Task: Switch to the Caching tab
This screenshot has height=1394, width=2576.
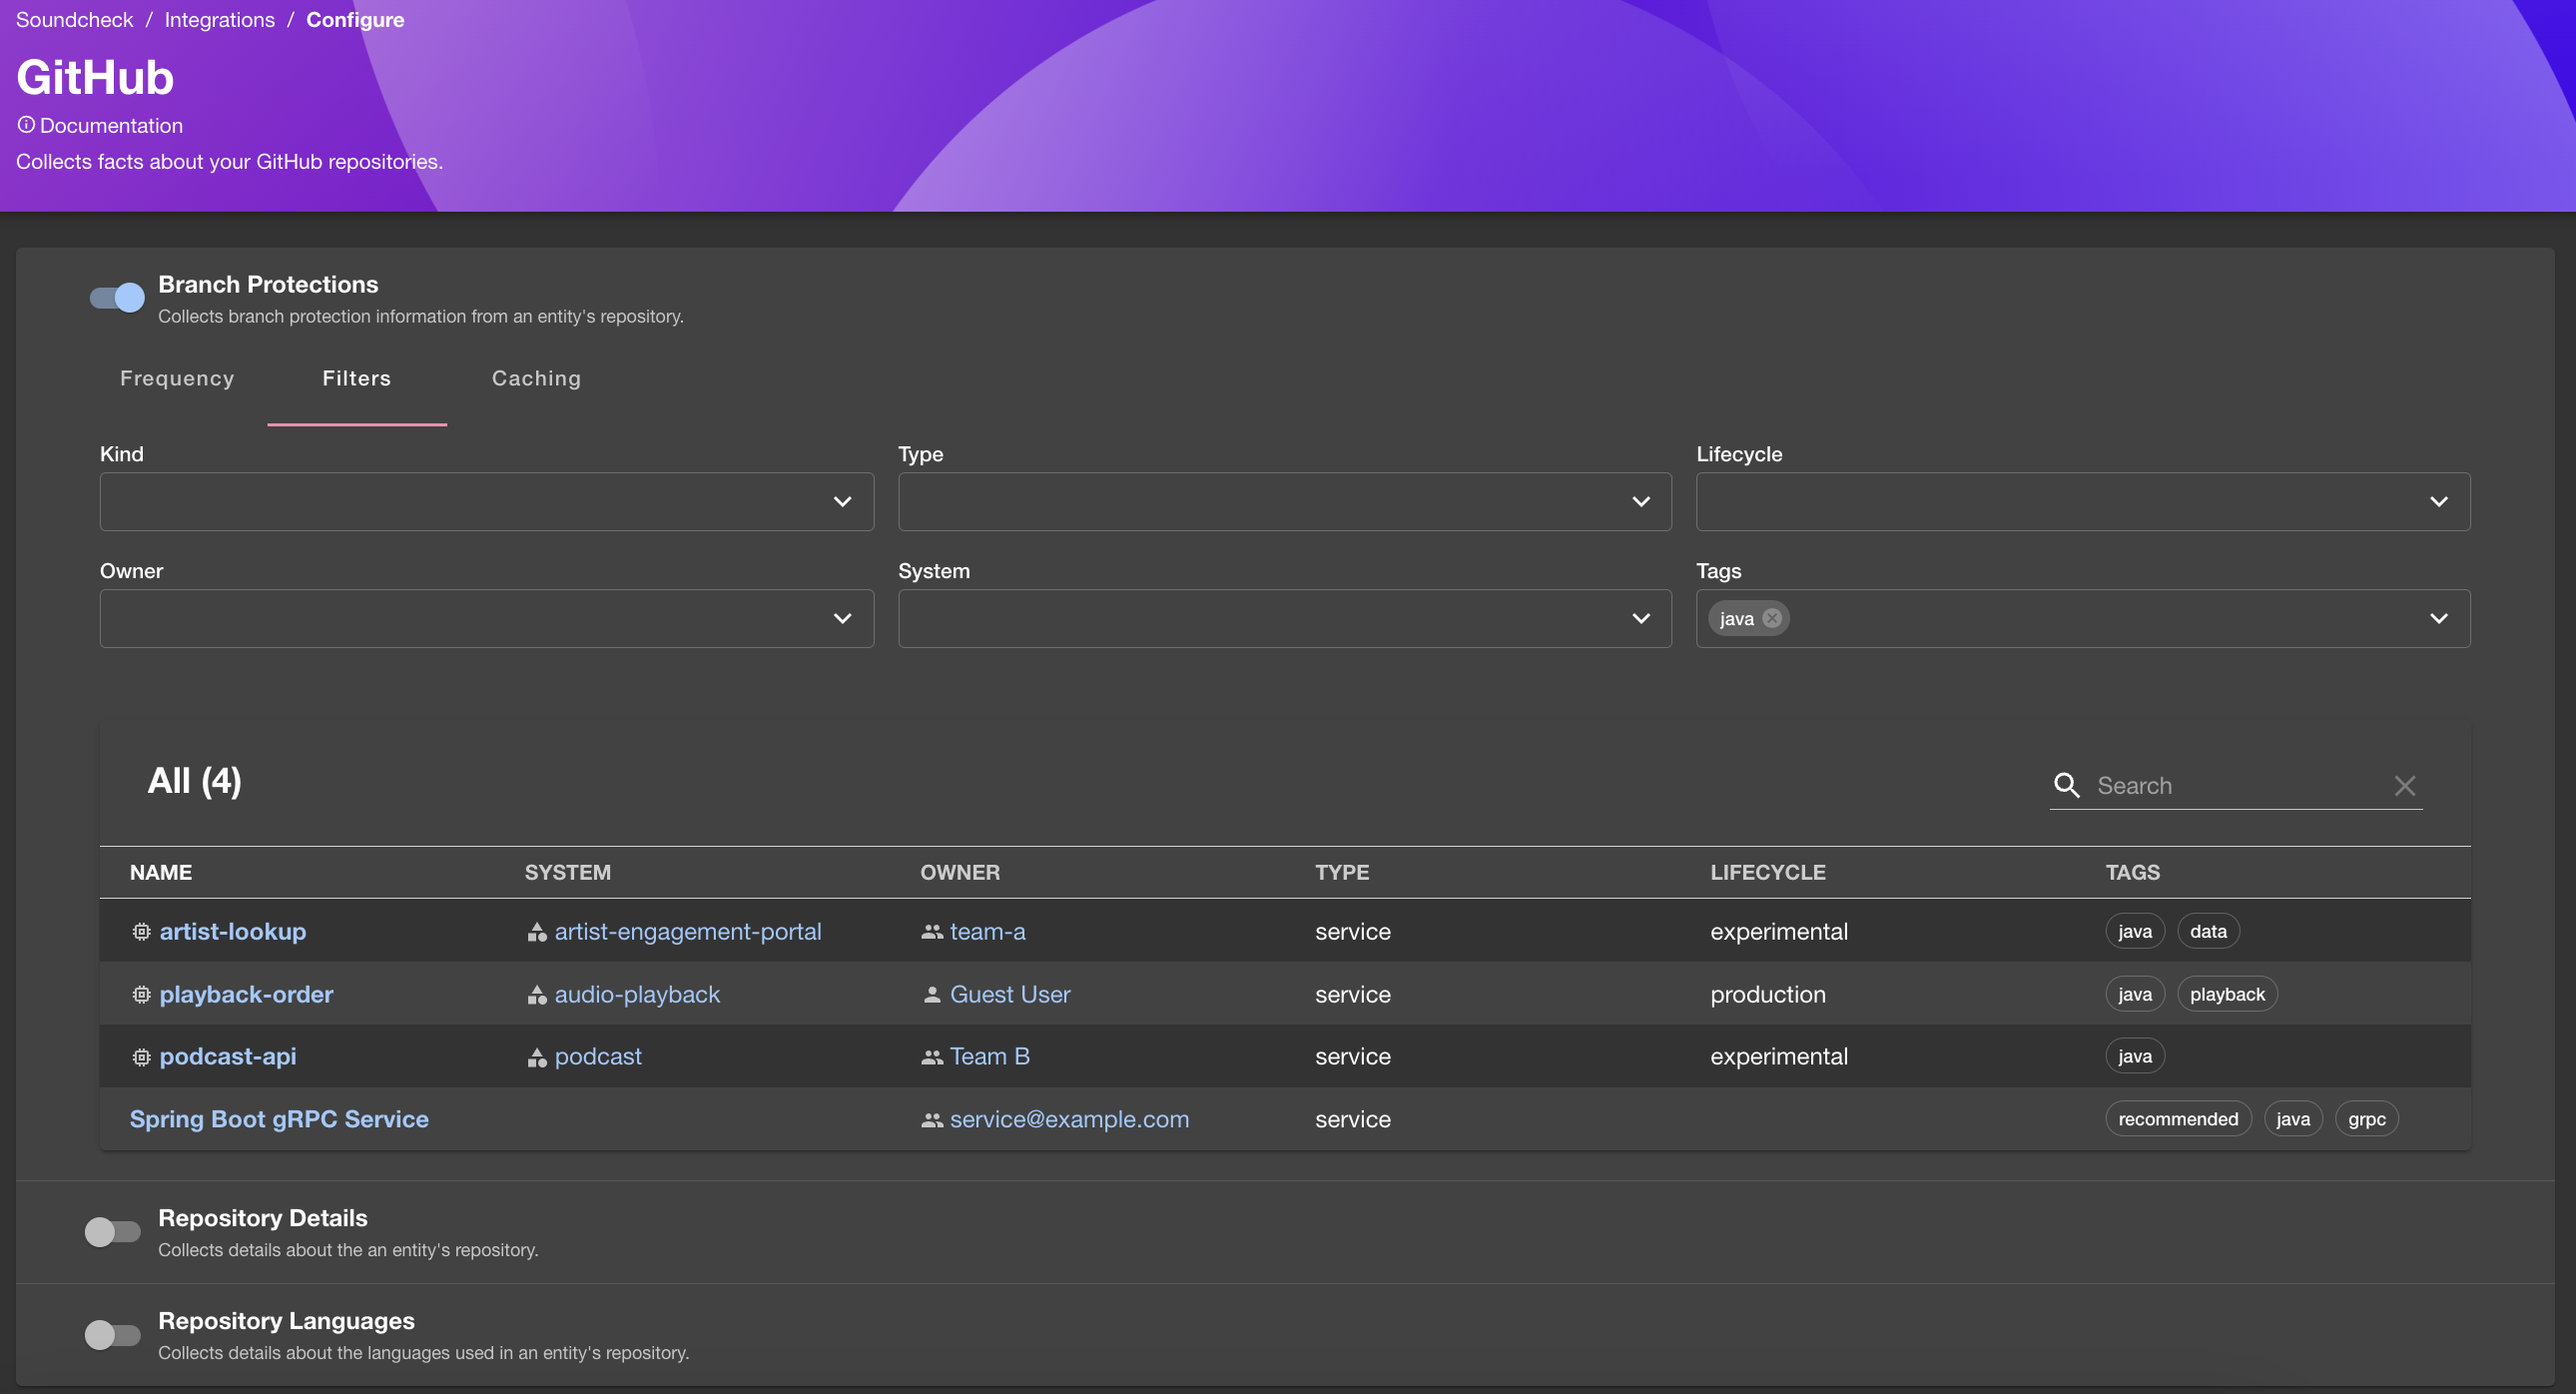Action: point(537,379)
